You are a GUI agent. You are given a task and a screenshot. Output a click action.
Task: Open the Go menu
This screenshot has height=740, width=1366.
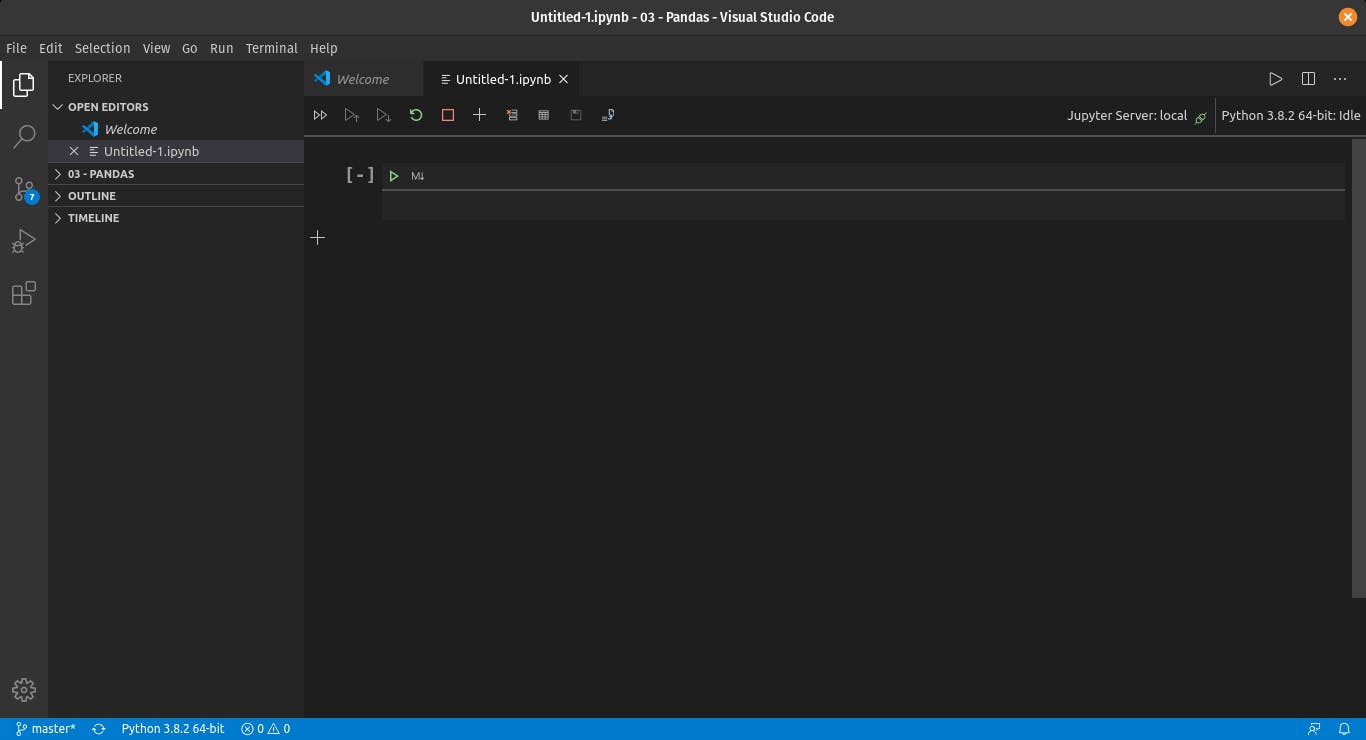[x=190, y=48]
